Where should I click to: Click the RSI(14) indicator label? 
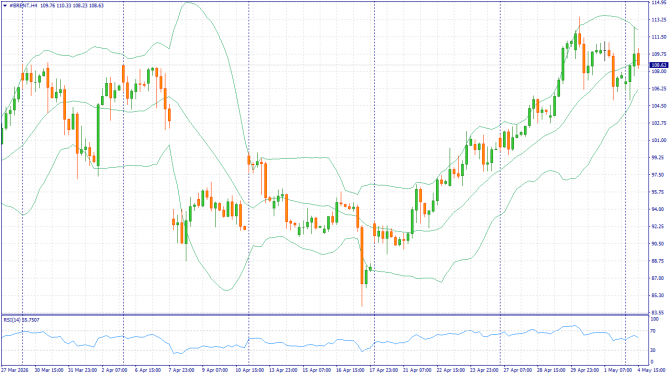[11, 320]
